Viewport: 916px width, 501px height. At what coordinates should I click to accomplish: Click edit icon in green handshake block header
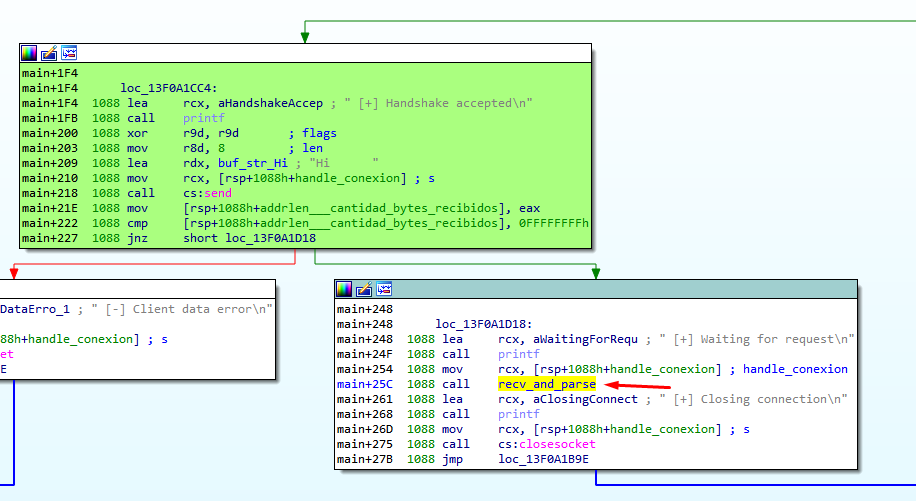(x=49, y=53)
